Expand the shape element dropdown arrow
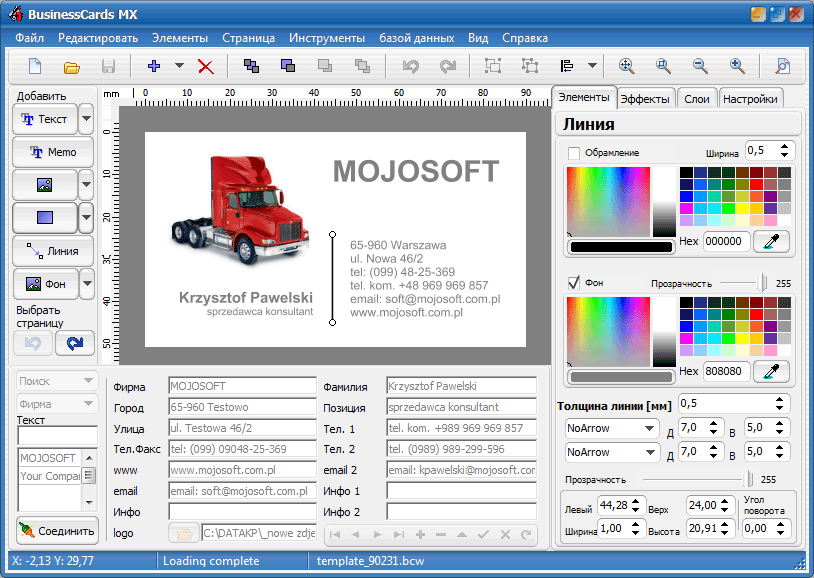This screenshot has height=578, width=814. (86, 218)
